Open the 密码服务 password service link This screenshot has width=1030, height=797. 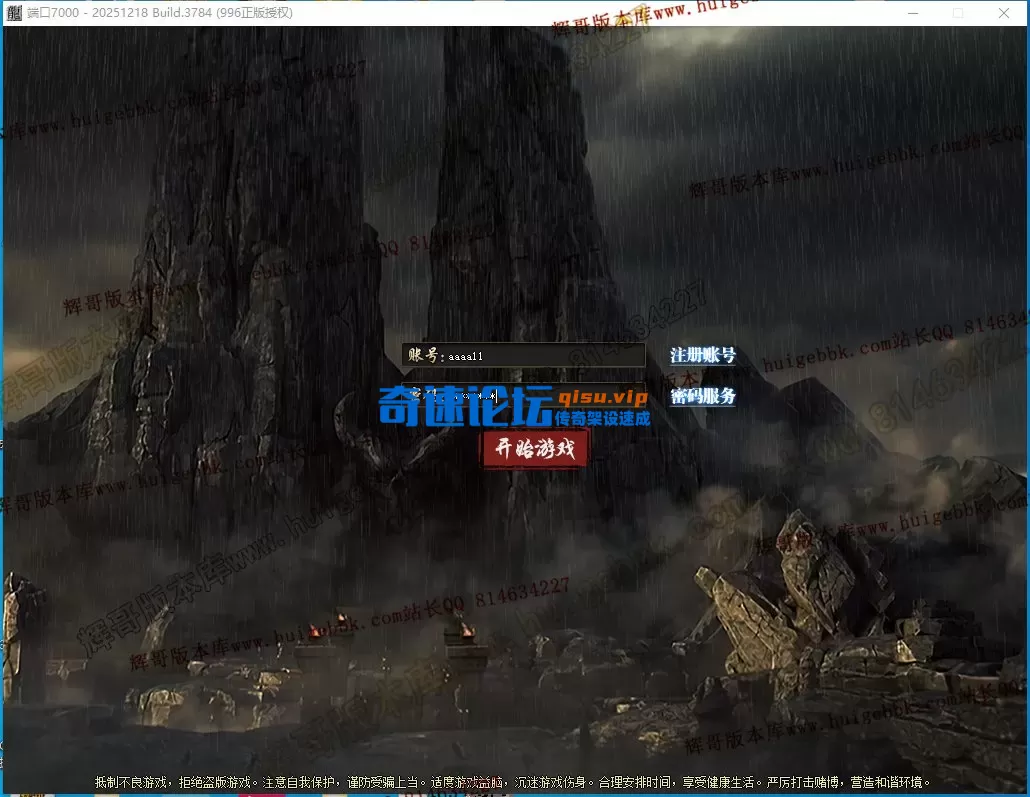pyautogui.click(x=702, y=396)
